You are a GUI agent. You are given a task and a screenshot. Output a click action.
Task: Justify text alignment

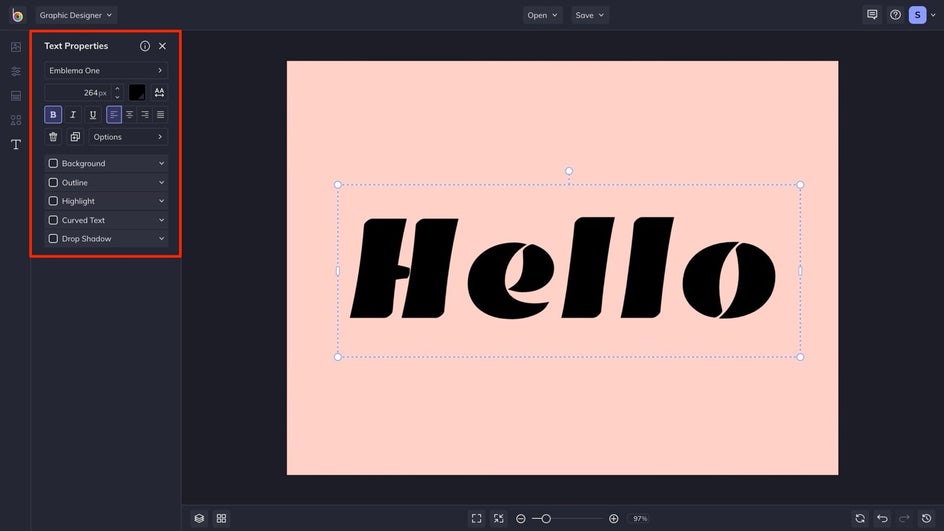[x=161, y=114]
